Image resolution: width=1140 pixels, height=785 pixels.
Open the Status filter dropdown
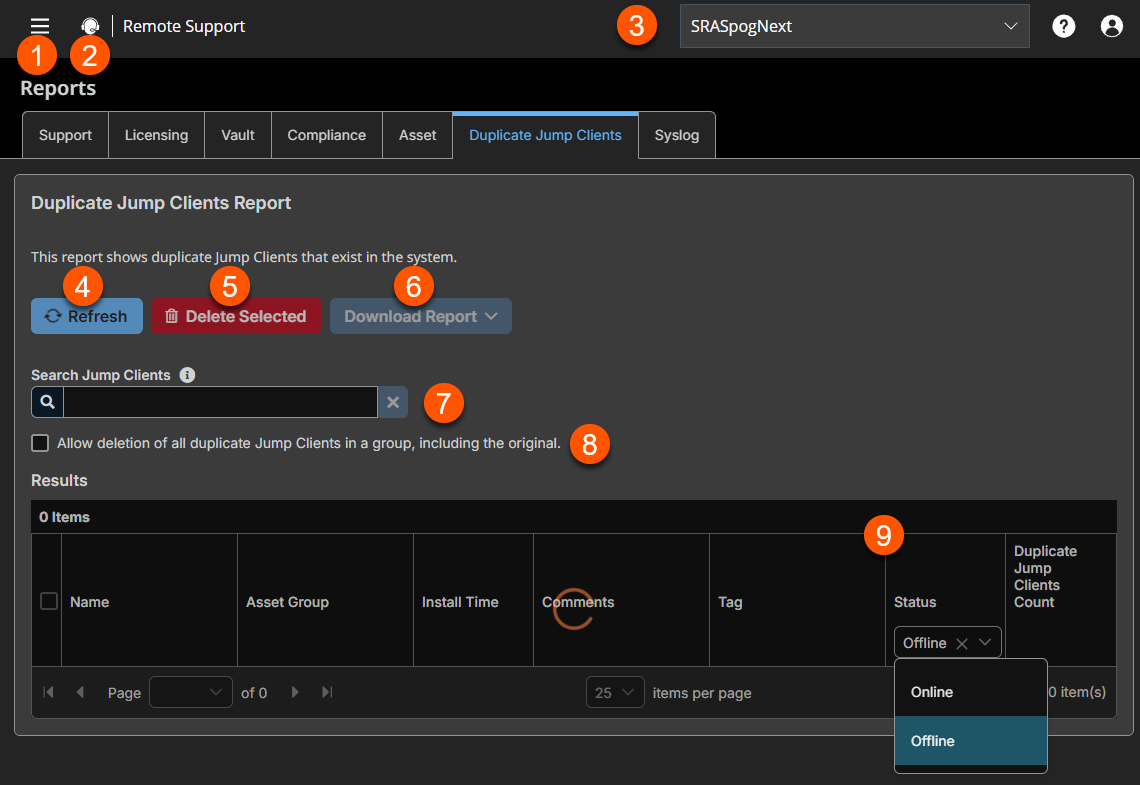(985, 643)
